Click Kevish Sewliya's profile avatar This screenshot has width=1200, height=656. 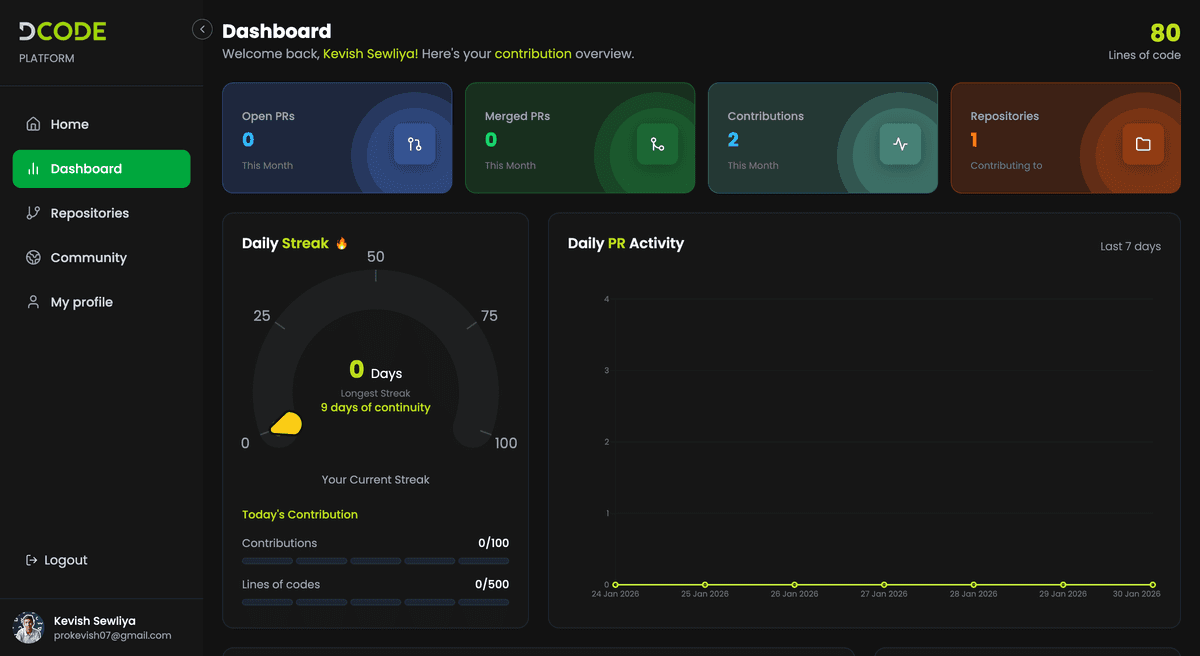coord(28,627)
